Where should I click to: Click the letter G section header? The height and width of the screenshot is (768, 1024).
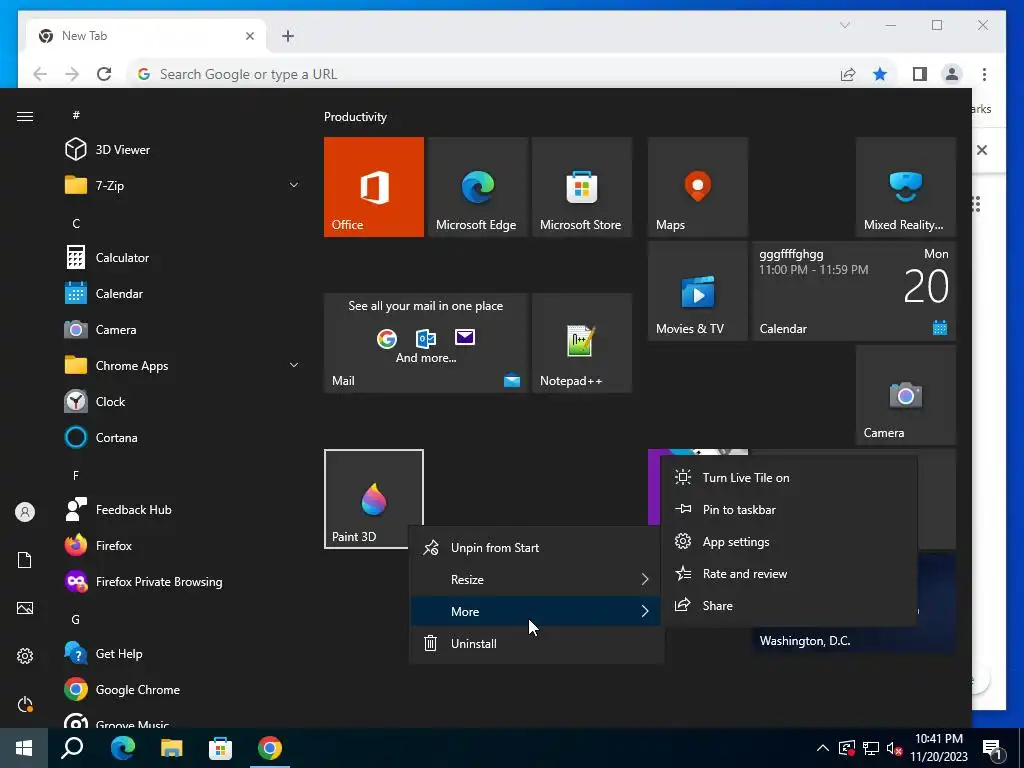(x=76, y=619)
